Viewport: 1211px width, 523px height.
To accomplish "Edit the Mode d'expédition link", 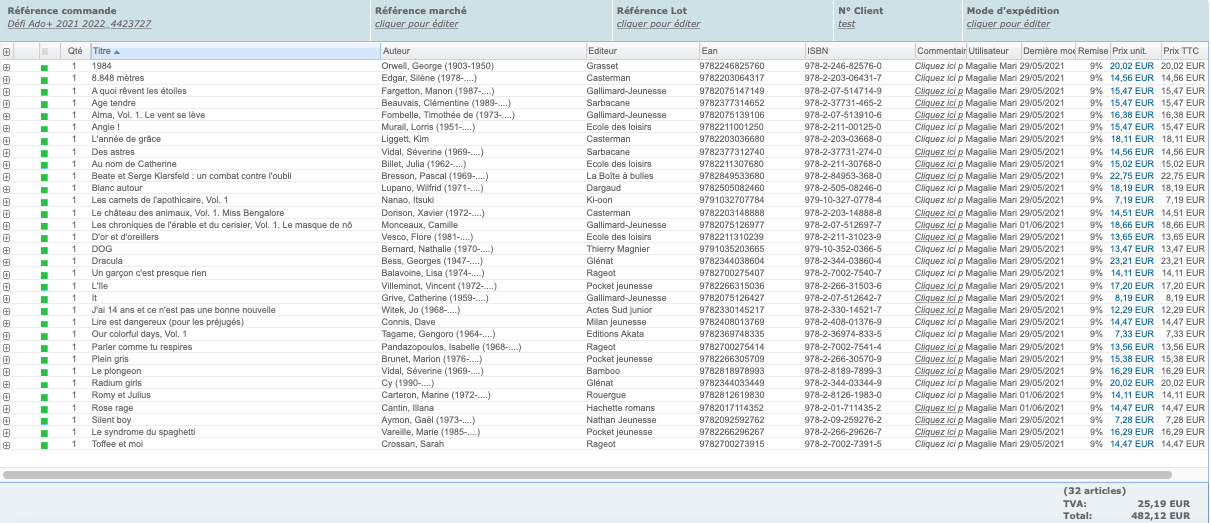I will pos(1008,24).
